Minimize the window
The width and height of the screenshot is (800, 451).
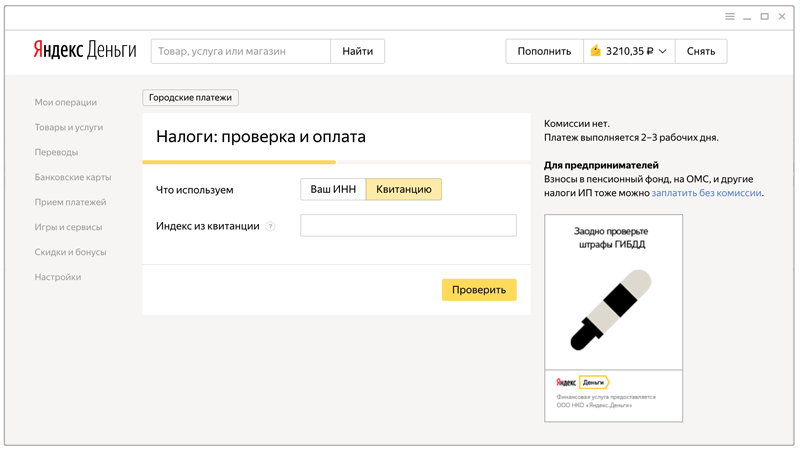point(747,17)
